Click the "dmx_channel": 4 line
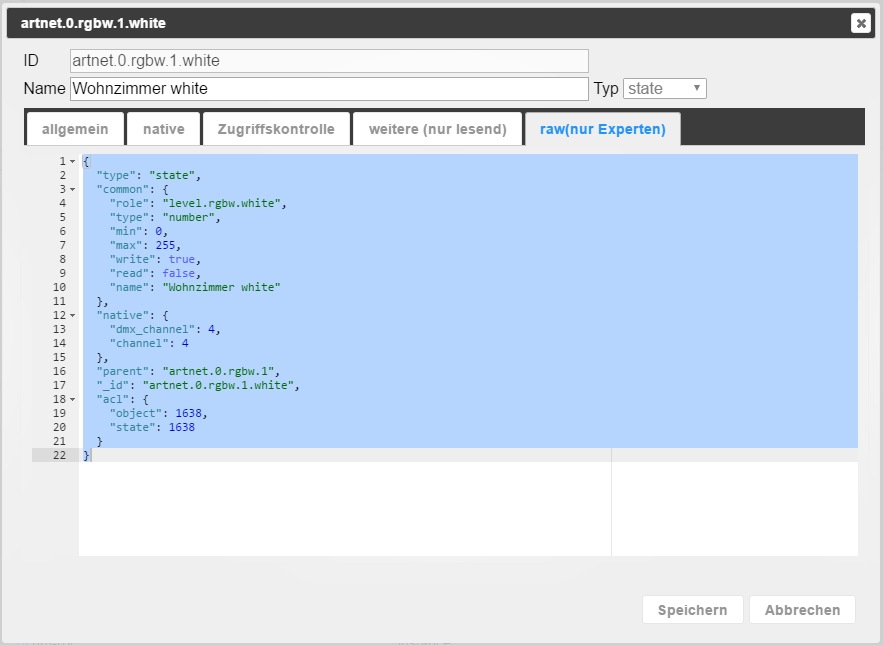 coord(165,330)
